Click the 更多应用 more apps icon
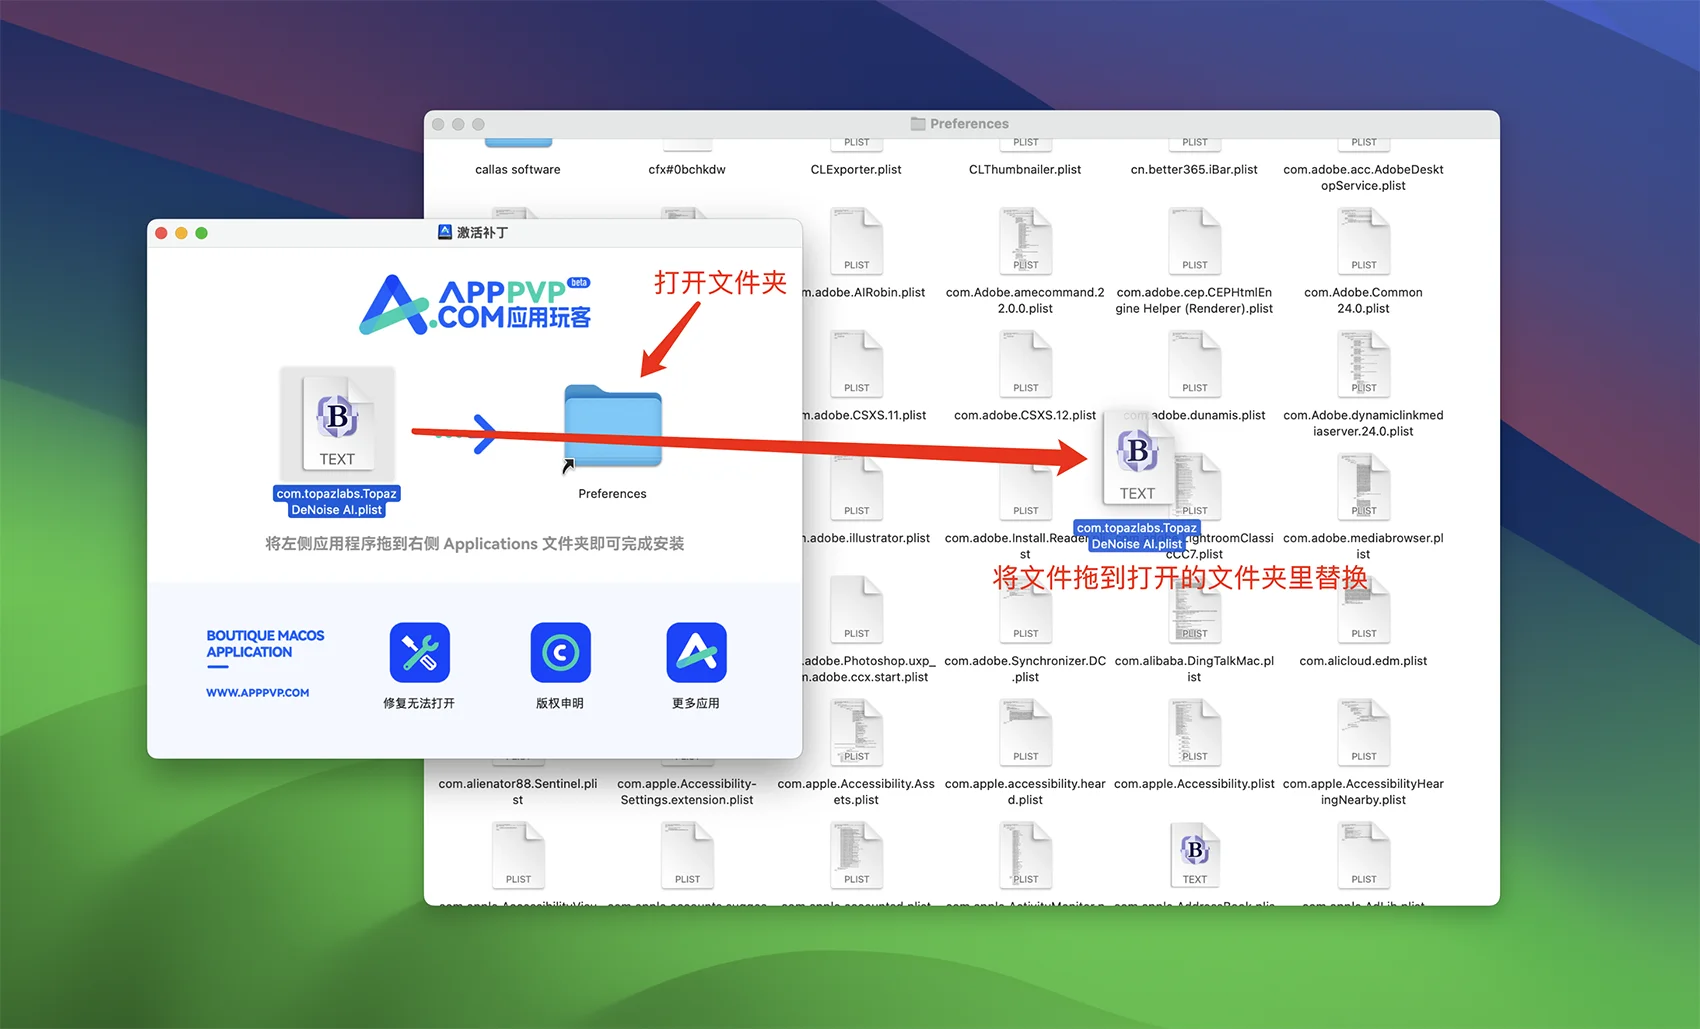Screen dimensions: 1700x1029 click(696, 652)
